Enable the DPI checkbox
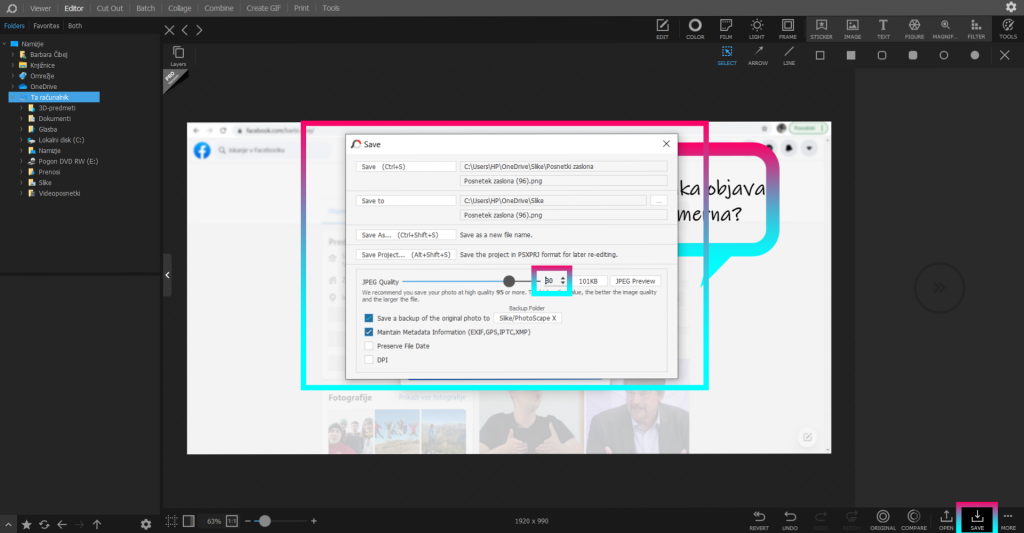Screen dimensions: 1024x533 click(x=369, y=360)
